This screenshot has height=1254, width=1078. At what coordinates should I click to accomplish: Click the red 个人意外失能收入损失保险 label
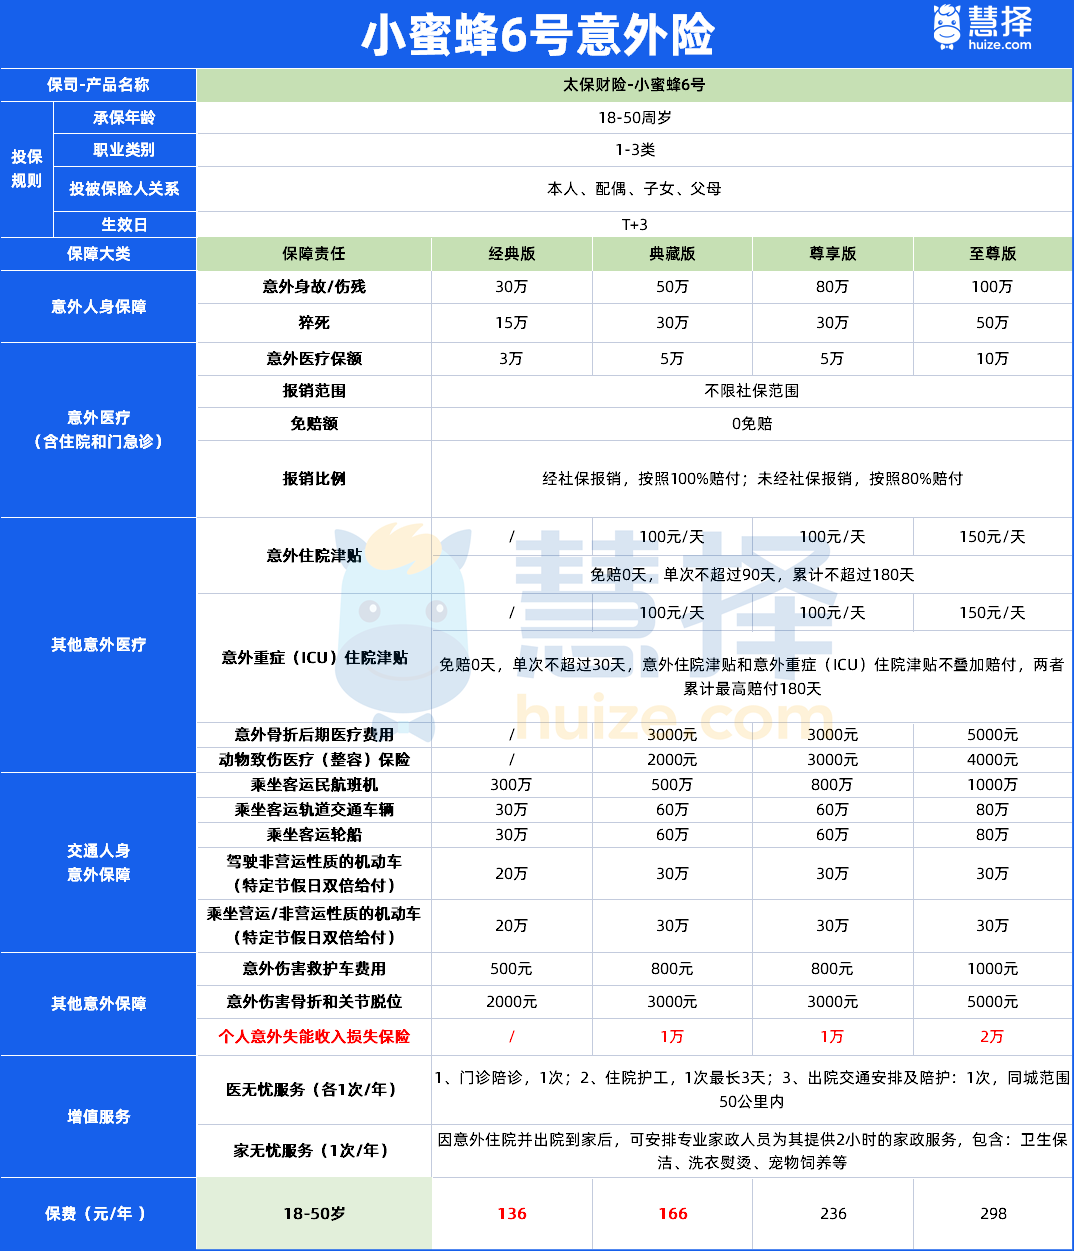coord(314,1037)
